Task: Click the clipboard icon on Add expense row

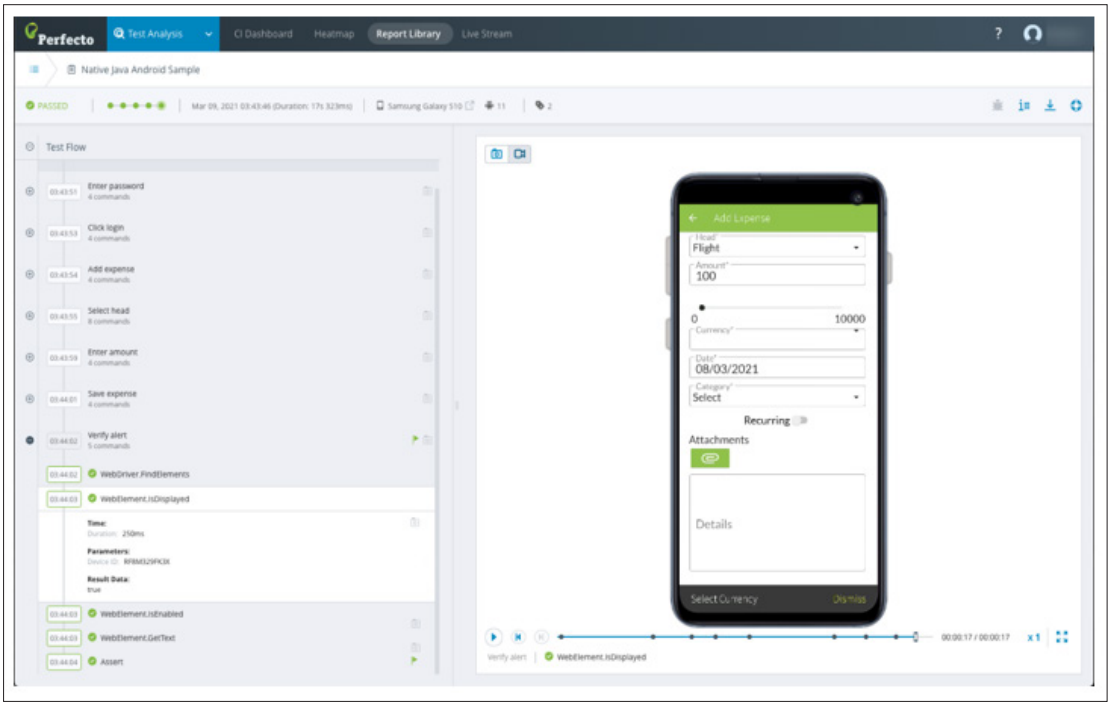Action: [427, 274]
